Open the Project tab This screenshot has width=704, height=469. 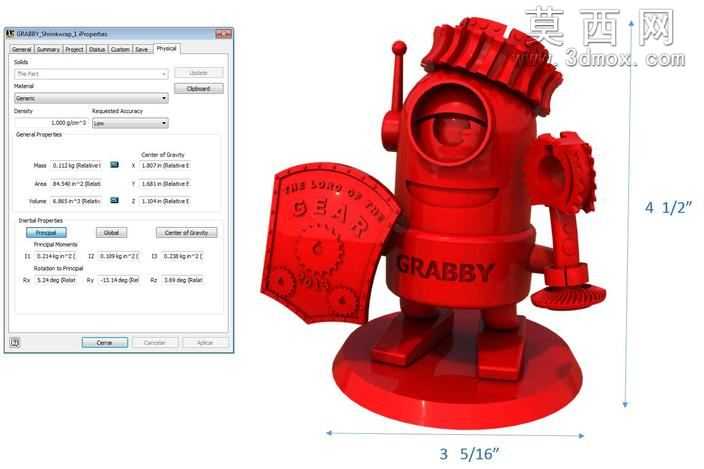tap(74, 49)
